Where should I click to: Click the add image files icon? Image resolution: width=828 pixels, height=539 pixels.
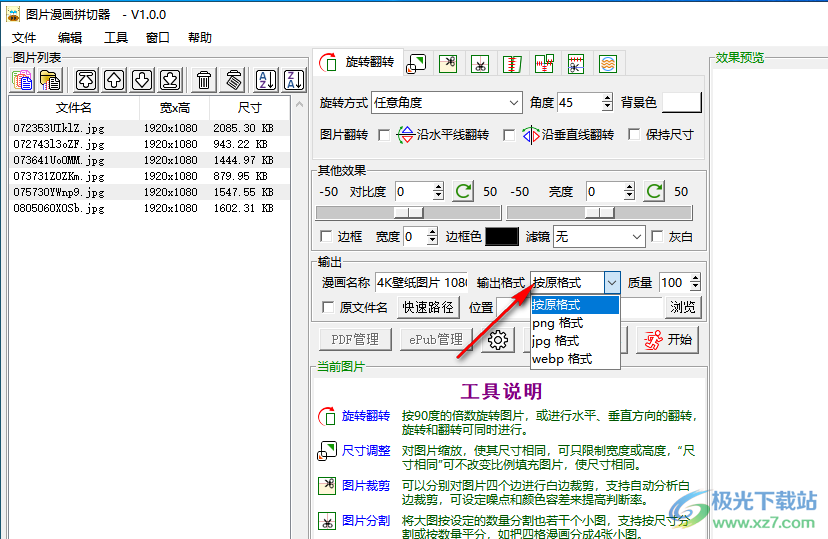(x=22, y=80)
